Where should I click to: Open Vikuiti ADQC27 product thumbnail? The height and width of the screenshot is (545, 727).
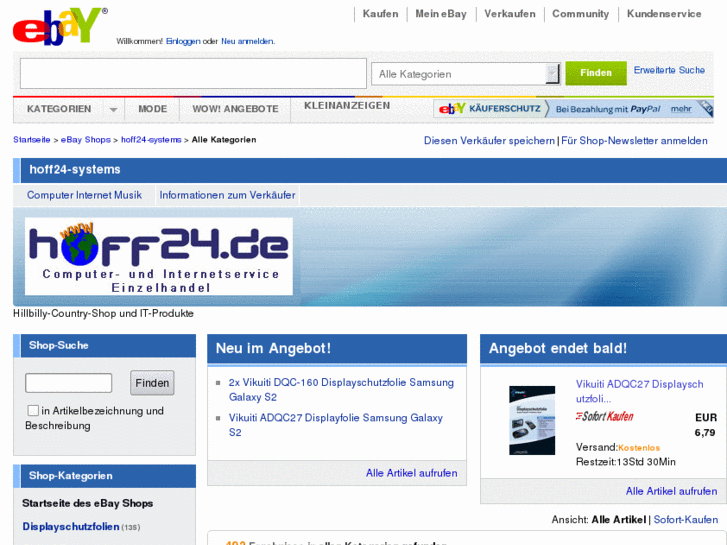pos(532,420)
